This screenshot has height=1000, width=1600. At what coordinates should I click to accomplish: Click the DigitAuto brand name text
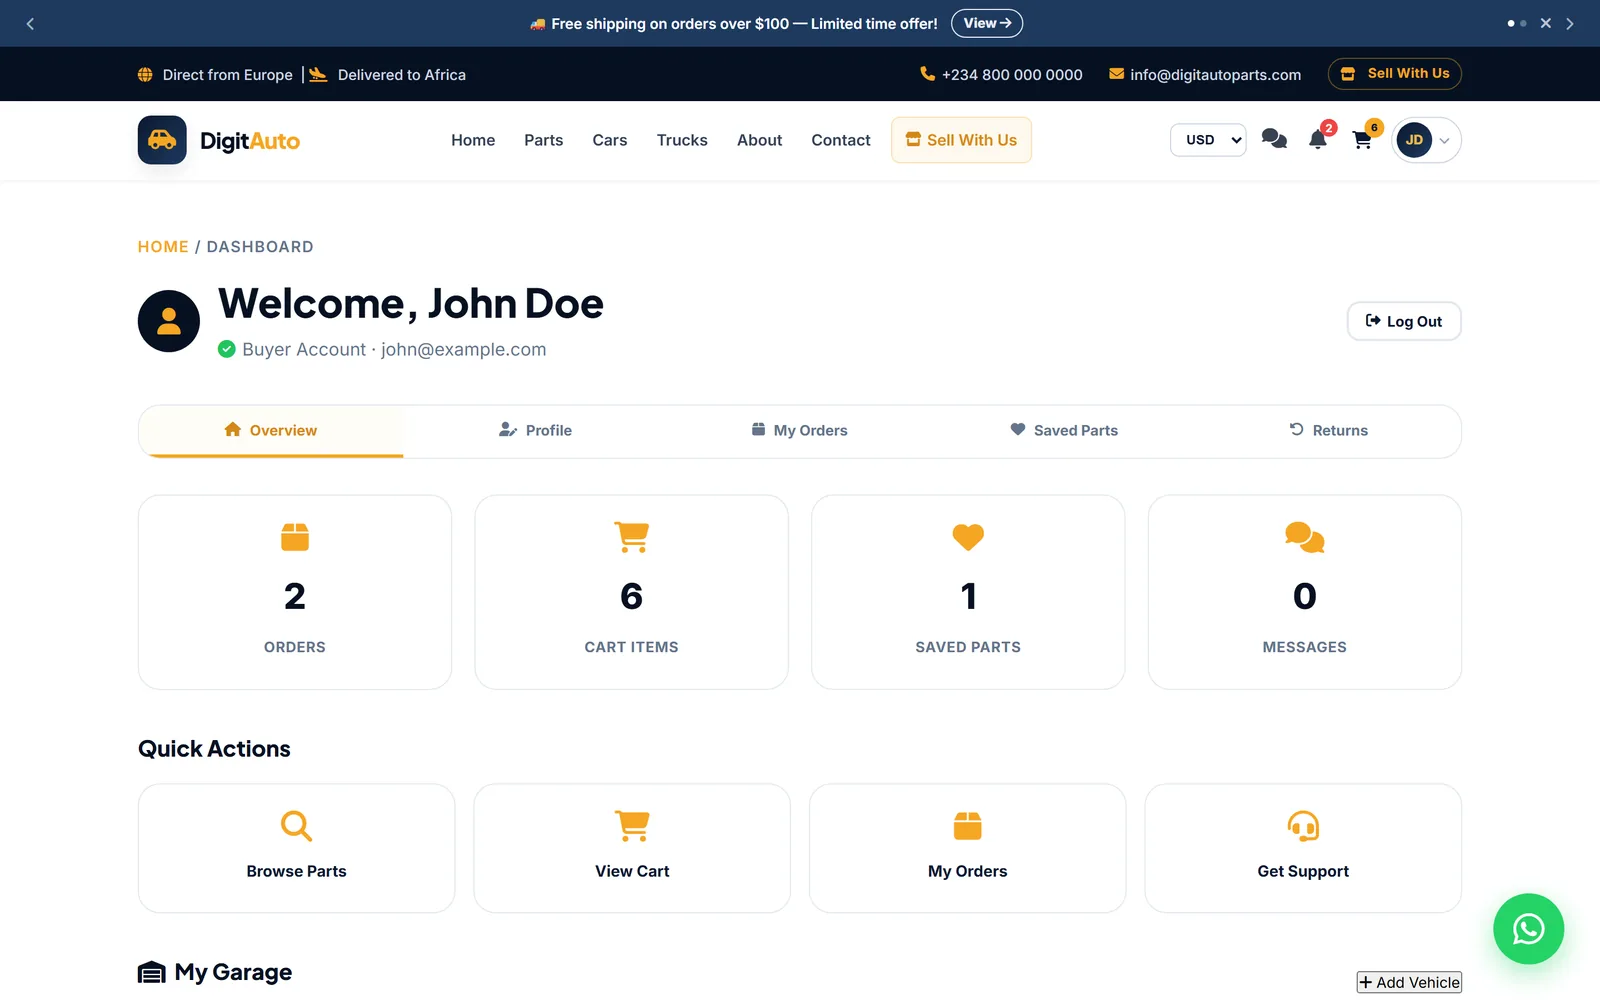[x=250, y=141]
